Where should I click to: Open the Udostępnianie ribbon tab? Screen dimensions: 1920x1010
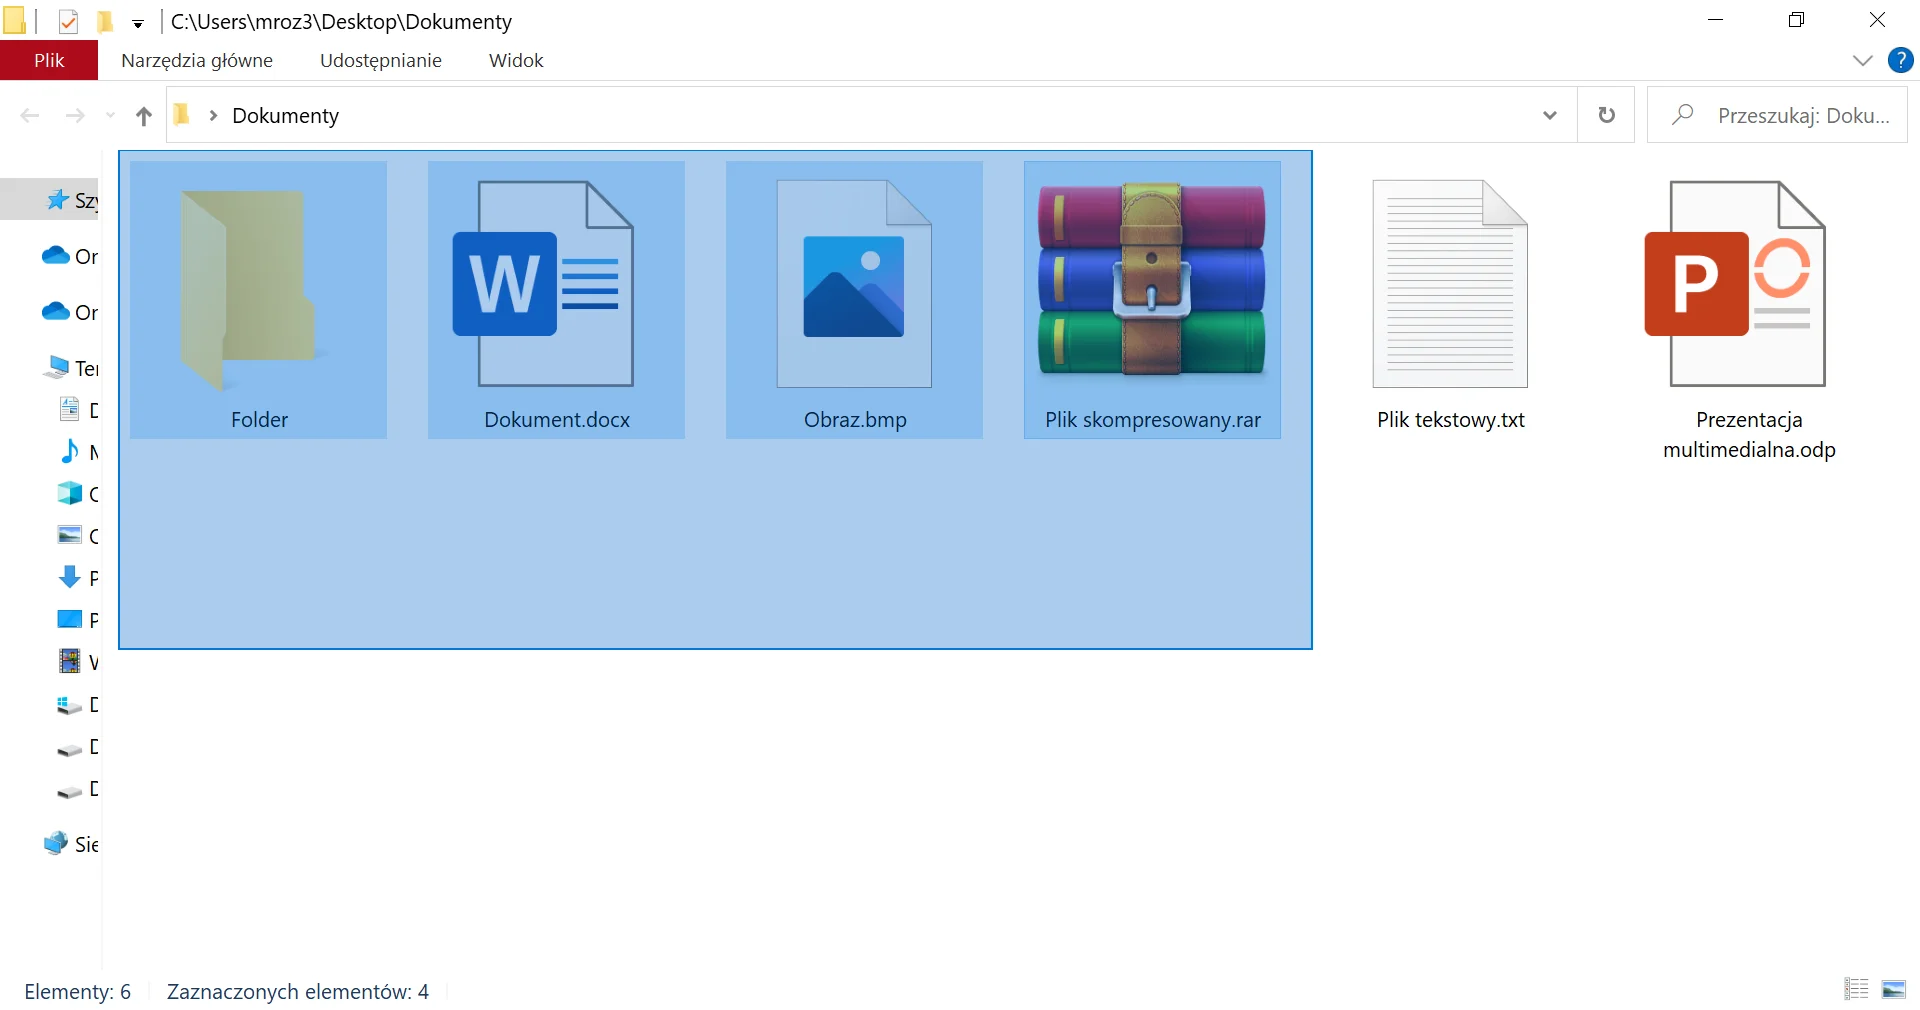381,60
